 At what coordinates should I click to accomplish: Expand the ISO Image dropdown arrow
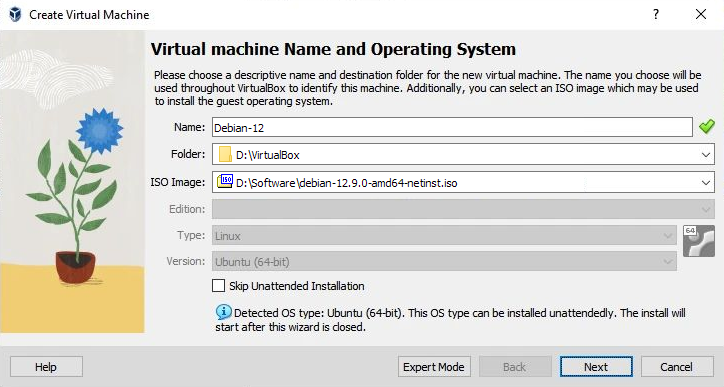pos(706,183)
